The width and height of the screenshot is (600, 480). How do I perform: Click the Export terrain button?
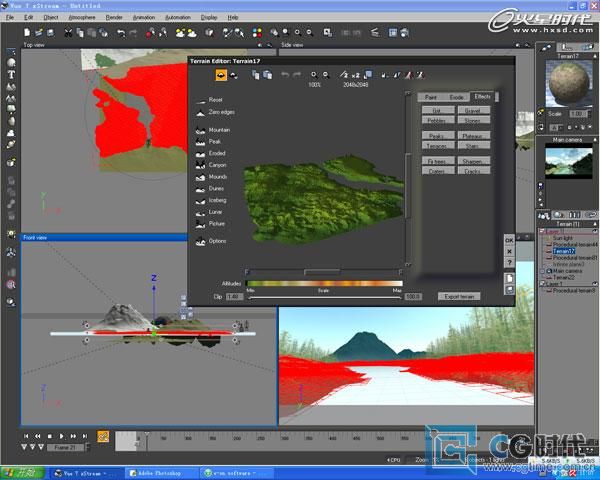[459, 296]
